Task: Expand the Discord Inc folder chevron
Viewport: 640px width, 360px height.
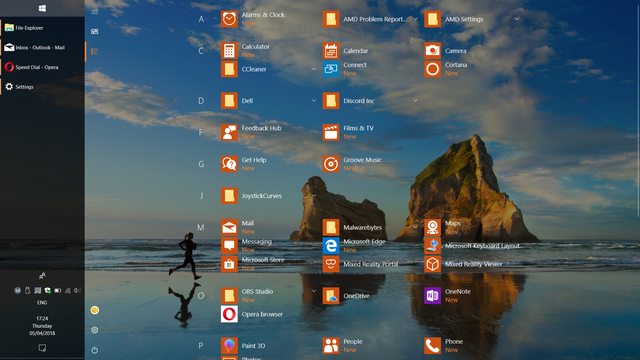Action: 415,101
